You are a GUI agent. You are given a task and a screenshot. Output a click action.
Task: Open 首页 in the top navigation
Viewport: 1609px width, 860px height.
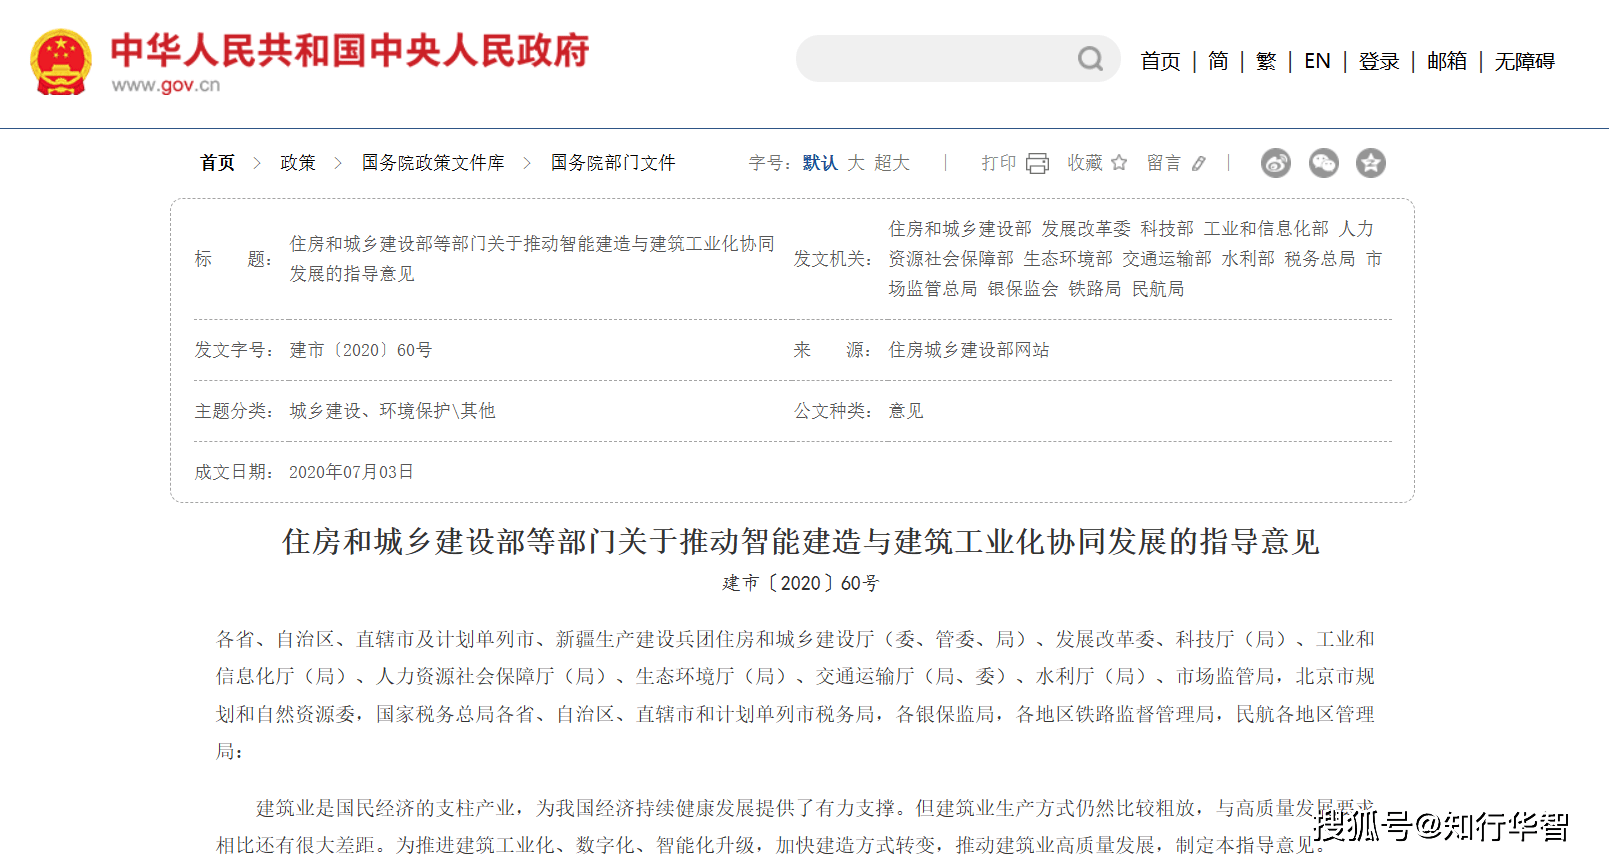point(1160,61)
